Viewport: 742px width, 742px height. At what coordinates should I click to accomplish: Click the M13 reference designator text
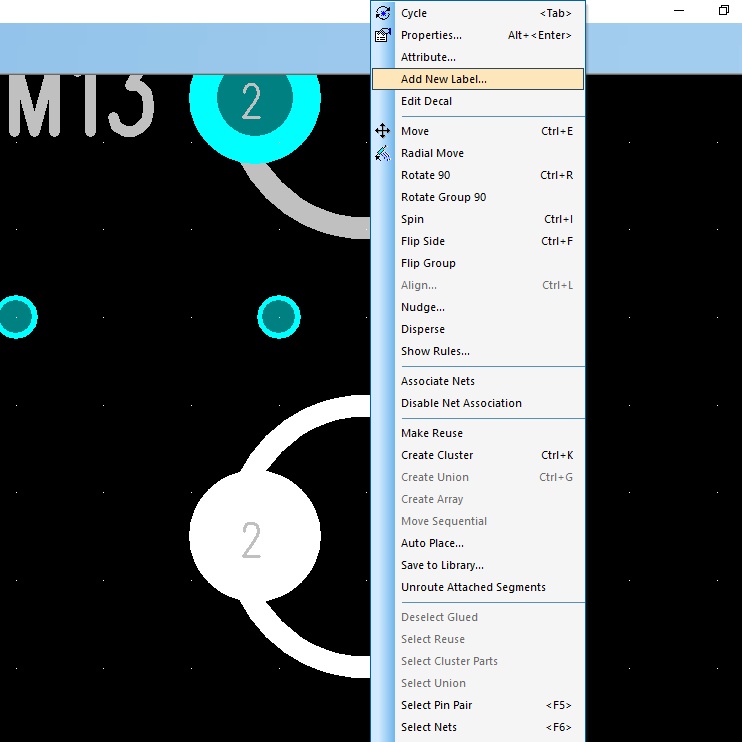[x=81, y=106]
